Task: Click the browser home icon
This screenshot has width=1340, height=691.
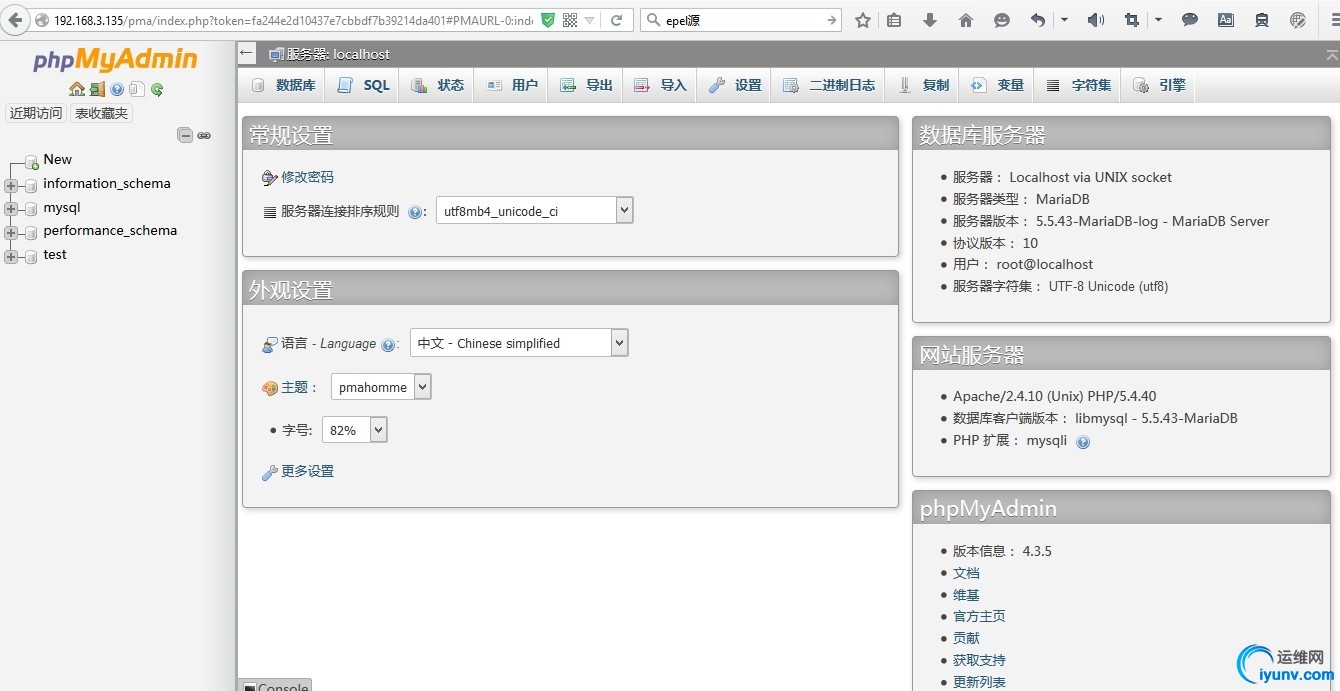Action: pyautogui.click(x=966, y=20)
